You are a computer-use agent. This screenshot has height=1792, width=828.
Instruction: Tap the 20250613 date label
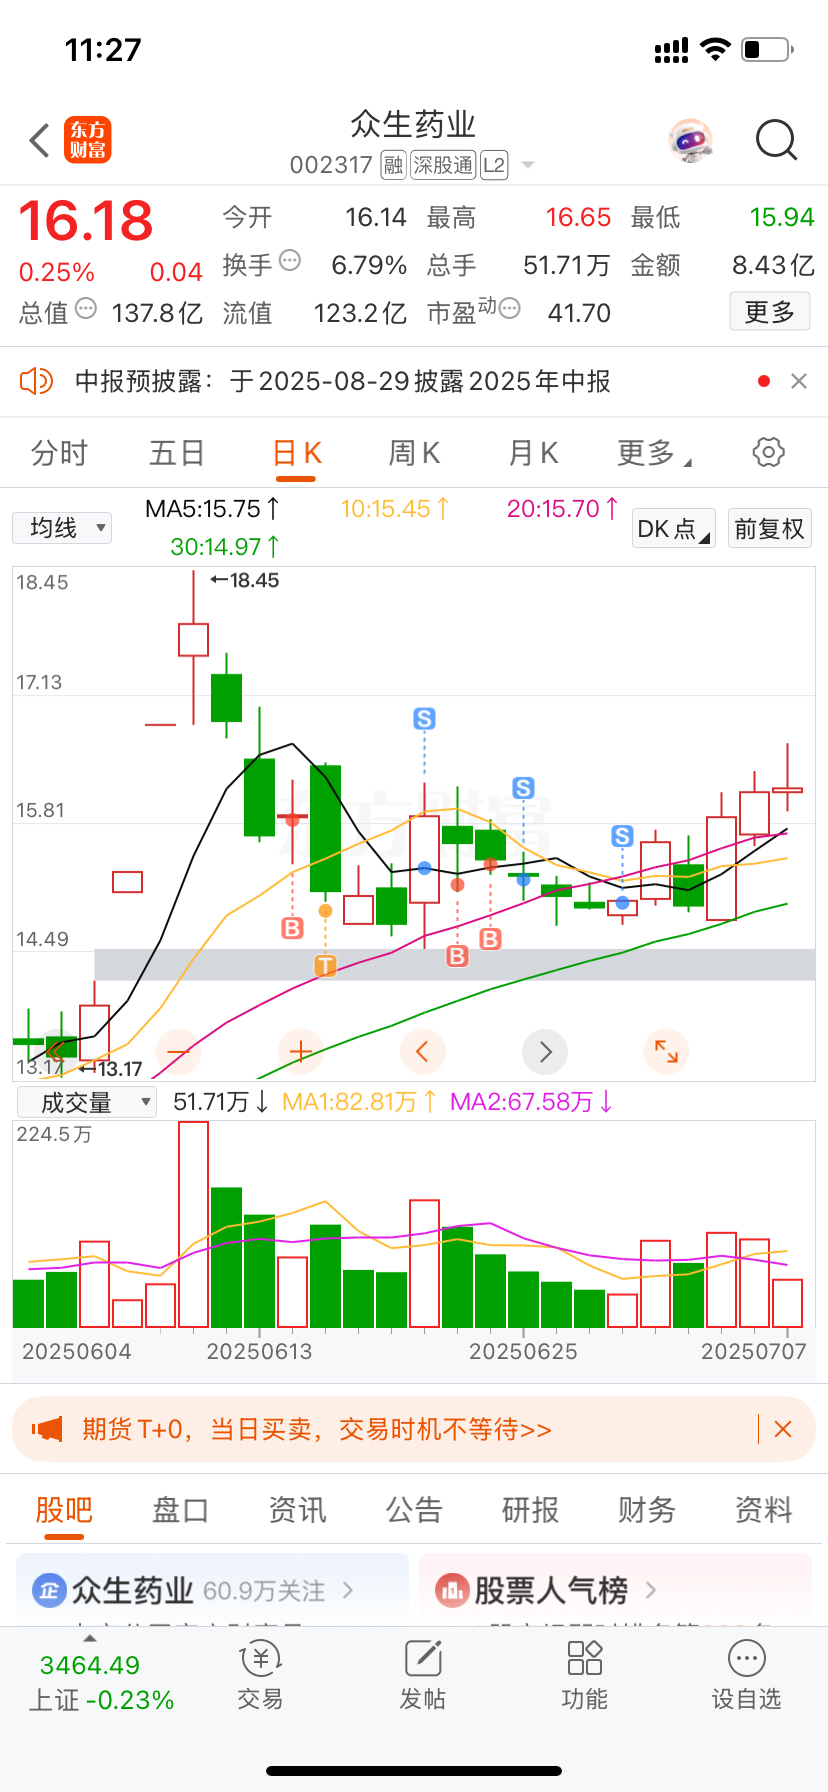click(x=259, y=1351)
